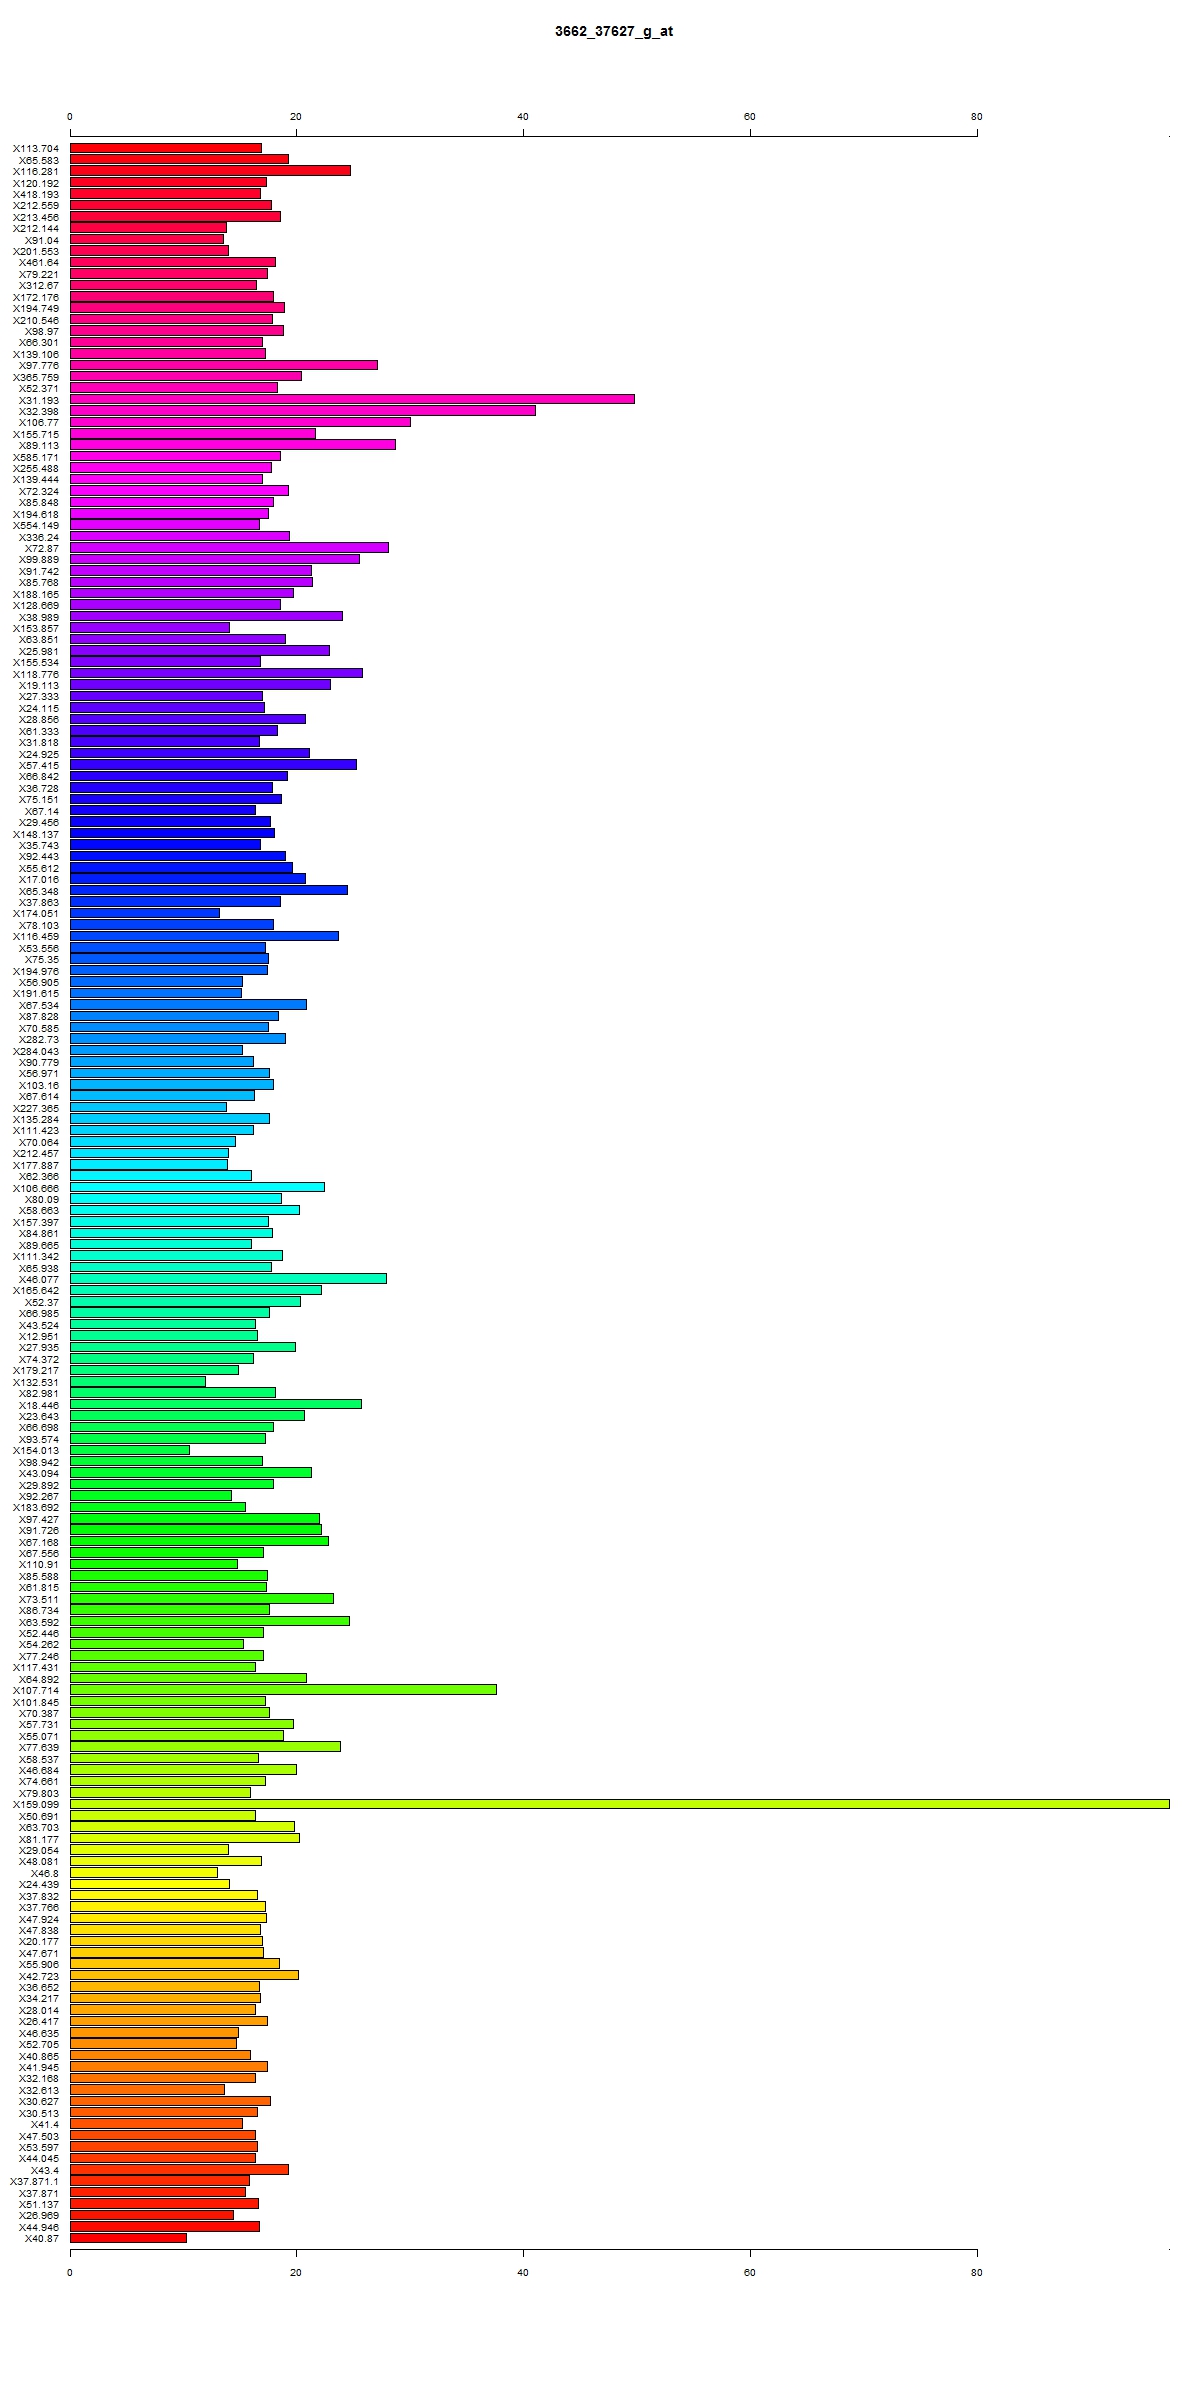Click the X585.171 label
Image resolution: width=1200 pixels, height=2400 pixels.
(x=36, y=457)
